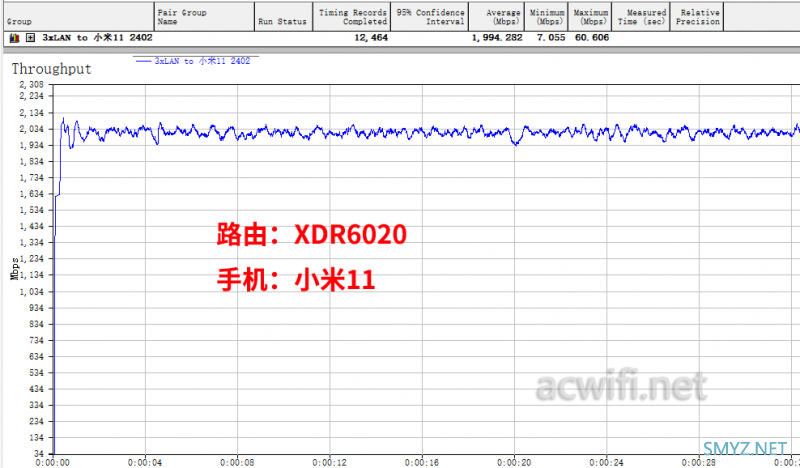Click the 0:00:20 time axis label
The width and height of the screenshot is (800, 468).
click(514, 463)
